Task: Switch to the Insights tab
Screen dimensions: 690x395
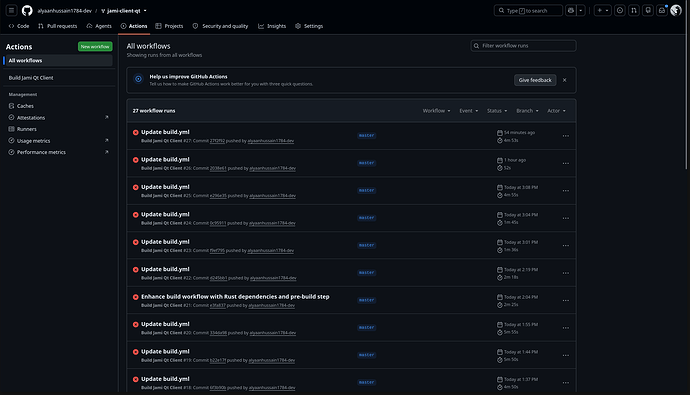Action: click(272, 26)
